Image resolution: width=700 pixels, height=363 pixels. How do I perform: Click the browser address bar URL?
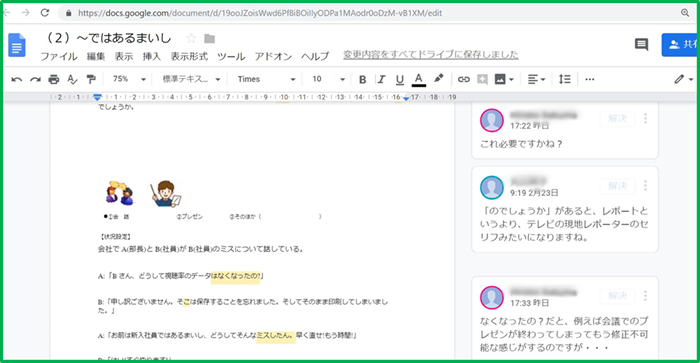[260, 13]
